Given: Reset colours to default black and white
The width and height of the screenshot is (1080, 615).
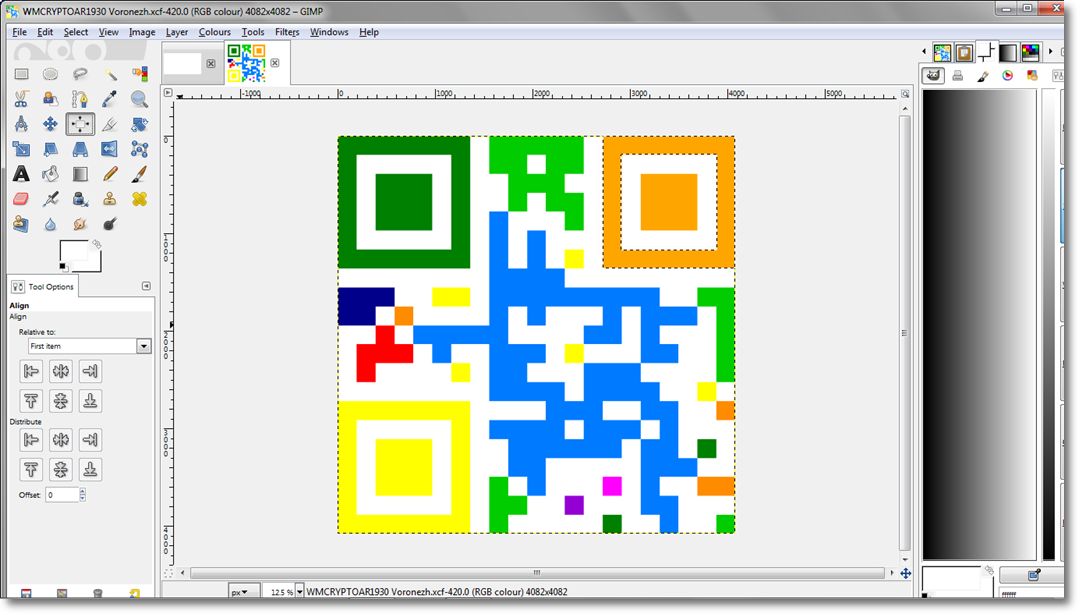Looking at the screenshot, I should pos(63,267).
